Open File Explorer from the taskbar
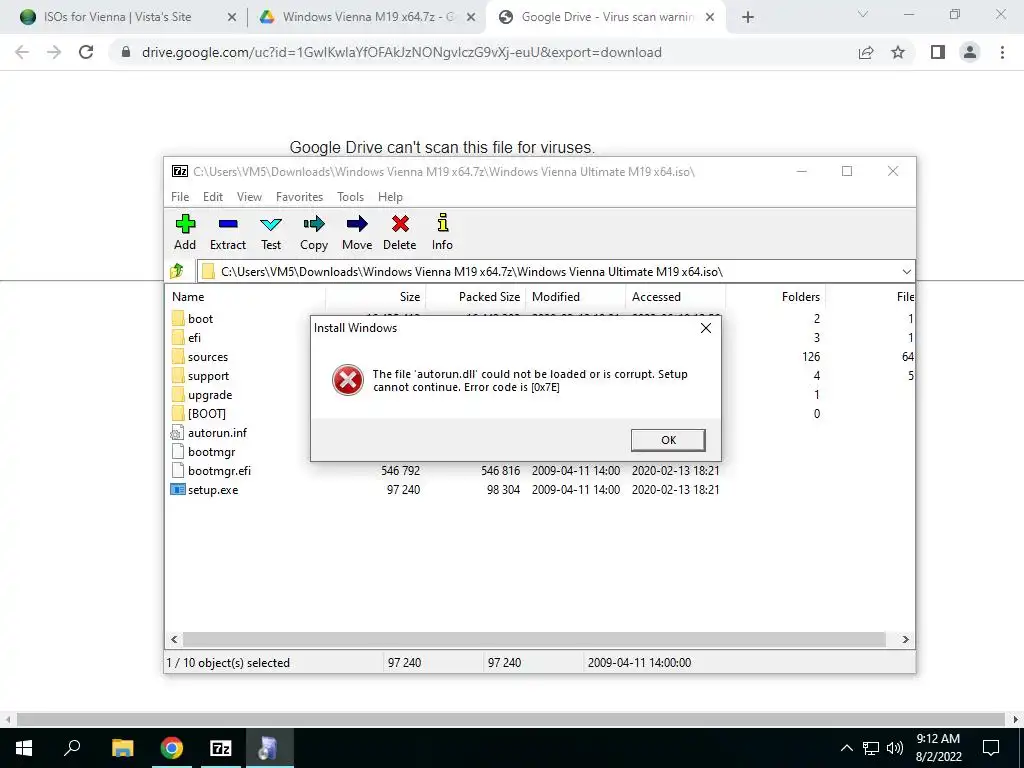 tap(123, 748)
